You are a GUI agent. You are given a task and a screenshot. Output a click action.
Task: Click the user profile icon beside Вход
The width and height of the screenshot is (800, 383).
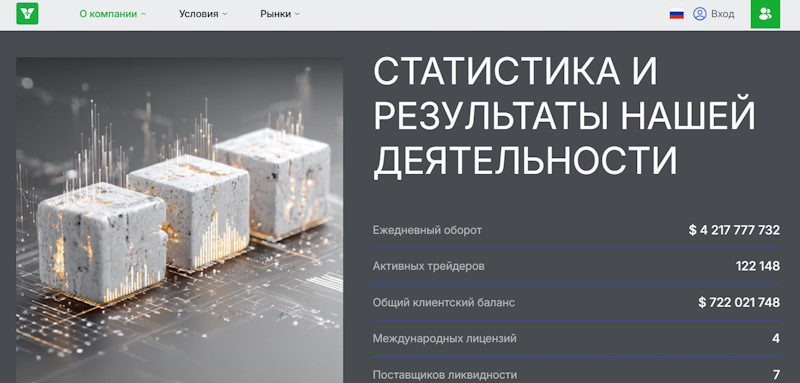[x=699, y=14]
